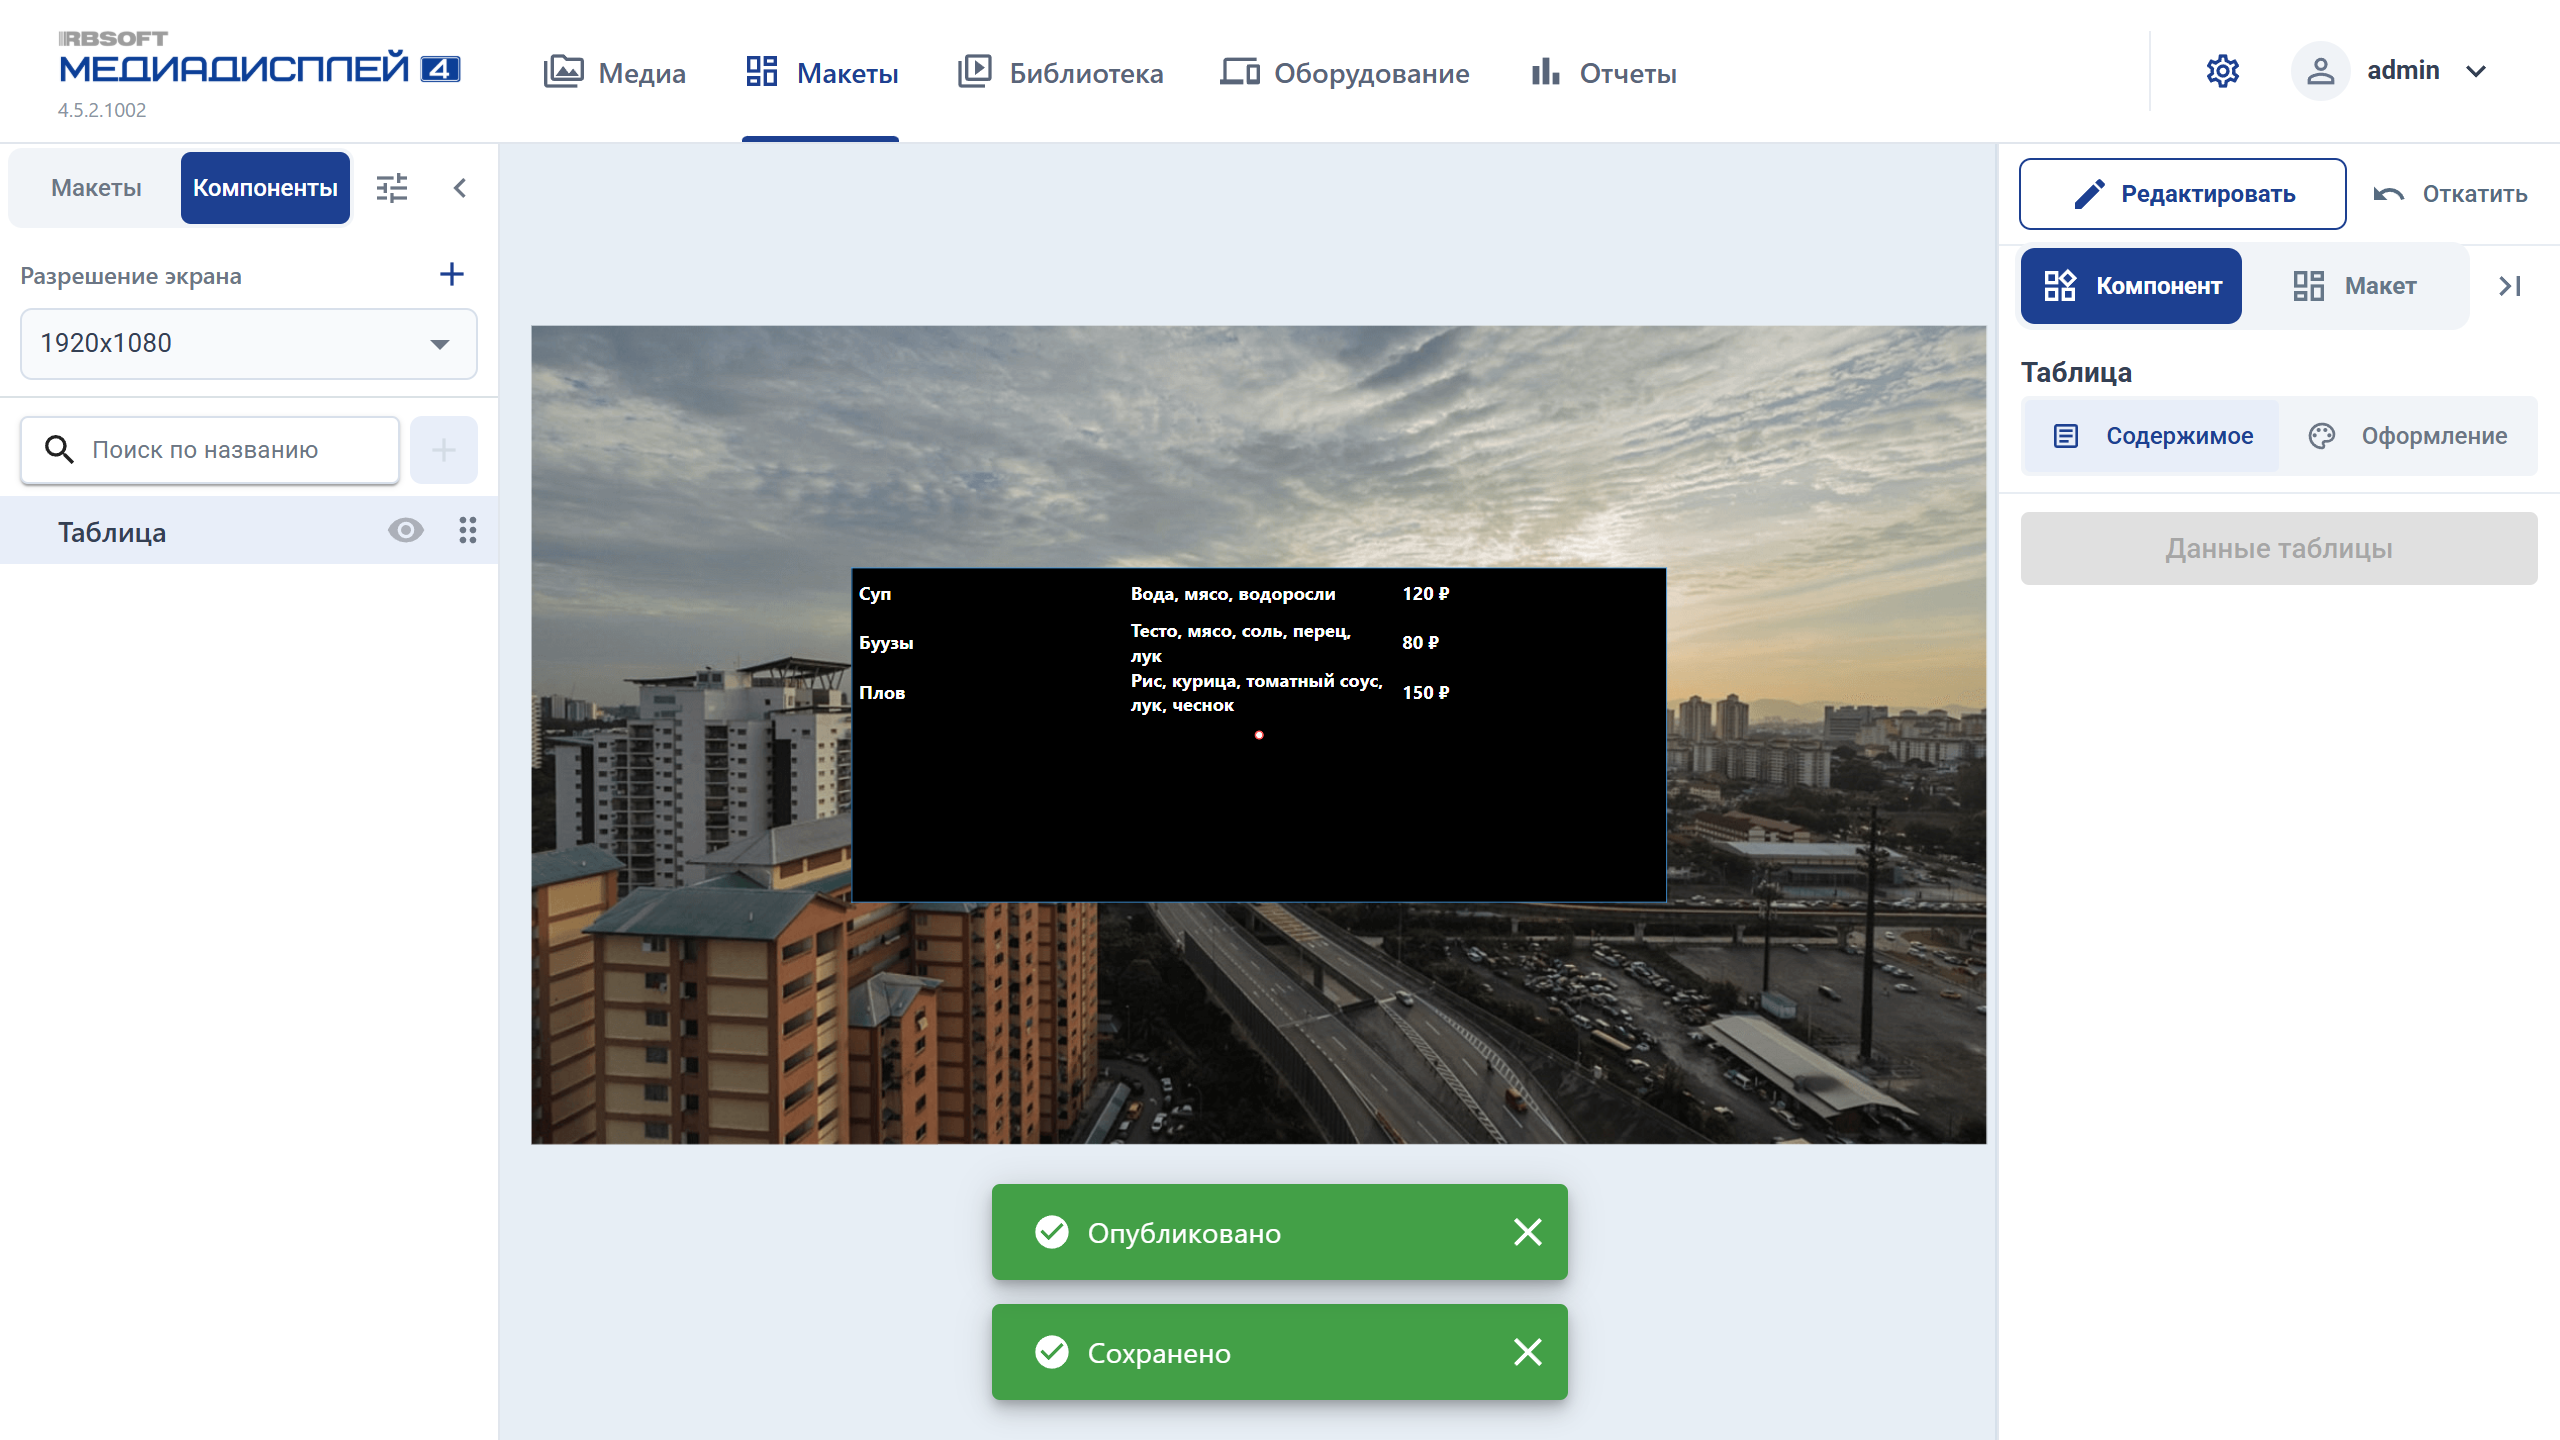Click the Откатить undo button

[x=2450, y=194]
